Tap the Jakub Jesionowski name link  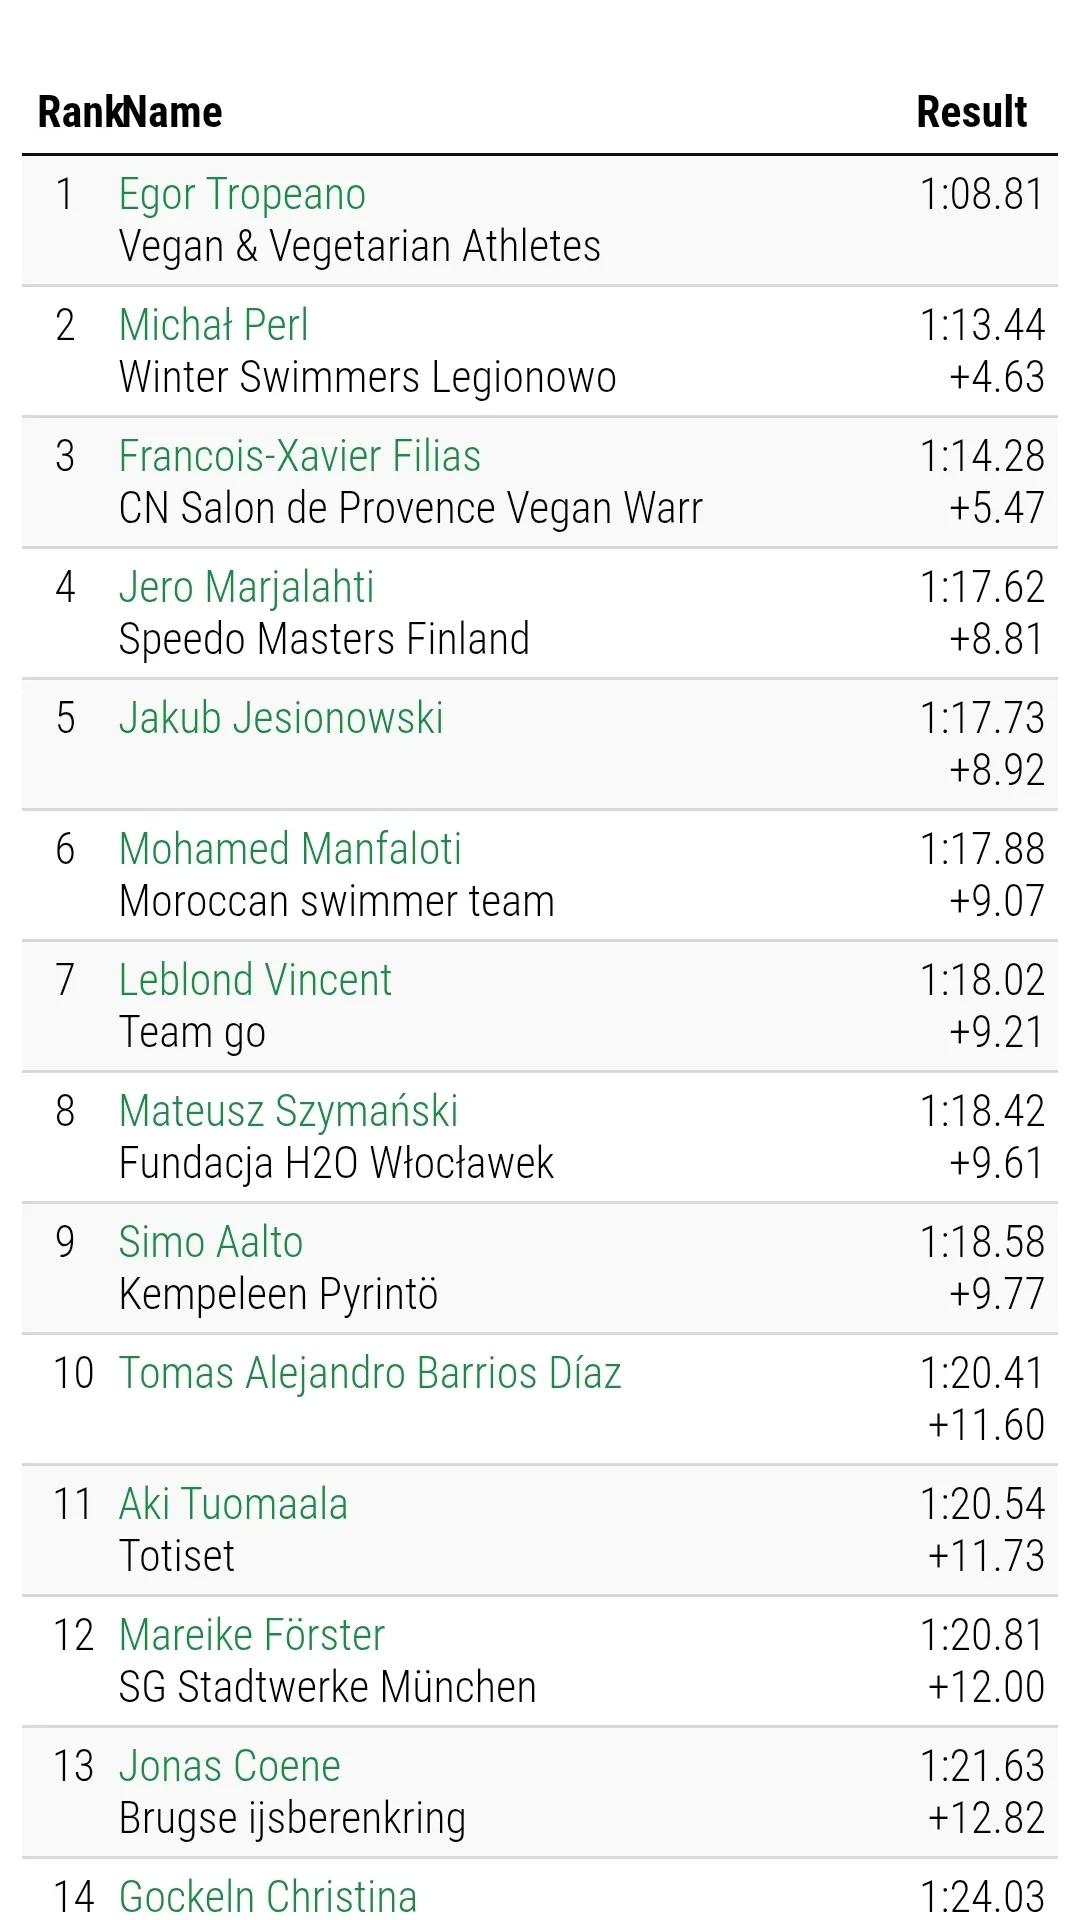(x=281, y=718)
